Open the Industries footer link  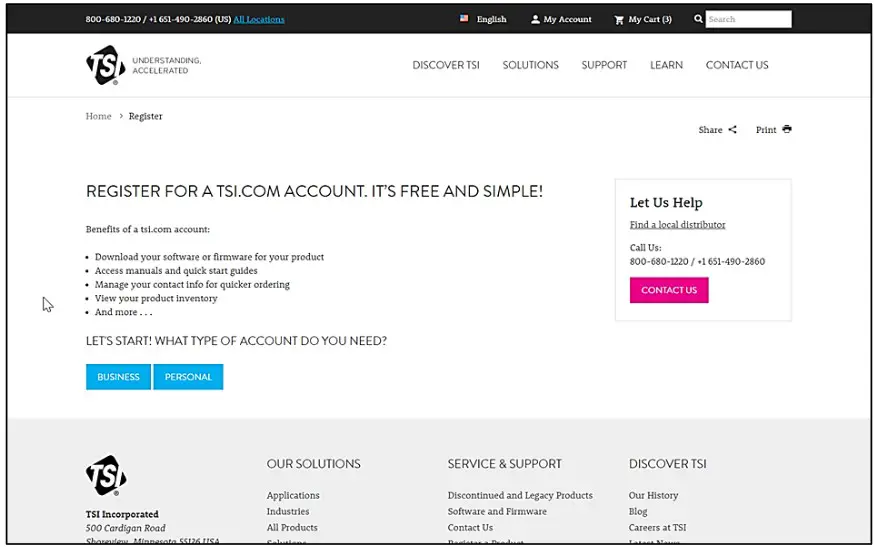288,511
